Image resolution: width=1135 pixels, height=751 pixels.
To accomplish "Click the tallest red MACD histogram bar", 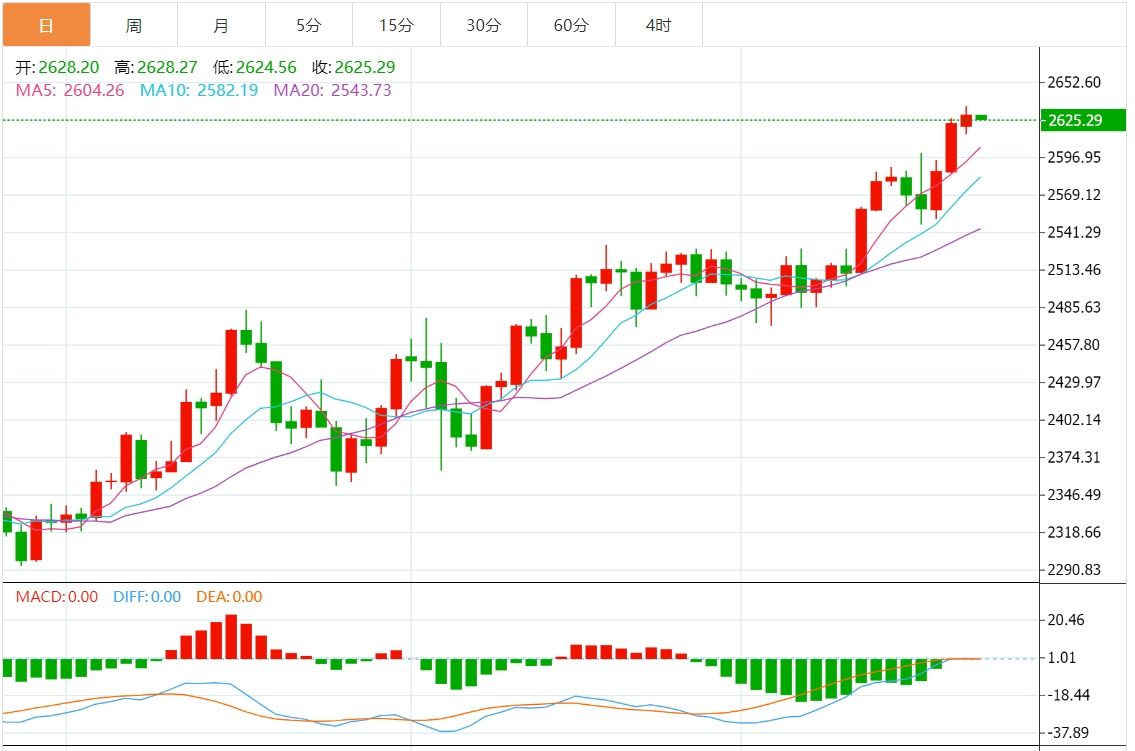I will 232,637.
